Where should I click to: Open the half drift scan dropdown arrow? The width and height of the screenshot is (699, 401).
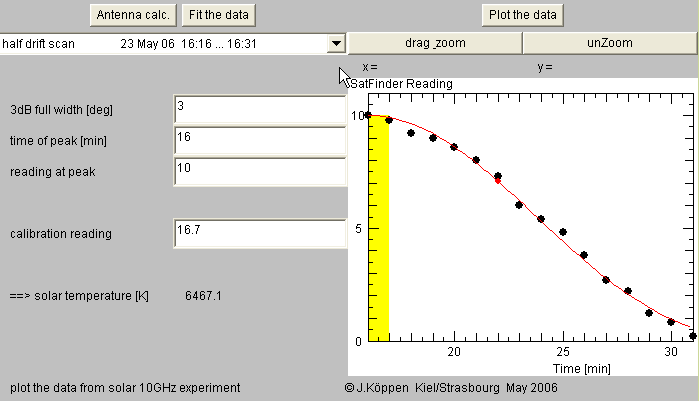336,44
